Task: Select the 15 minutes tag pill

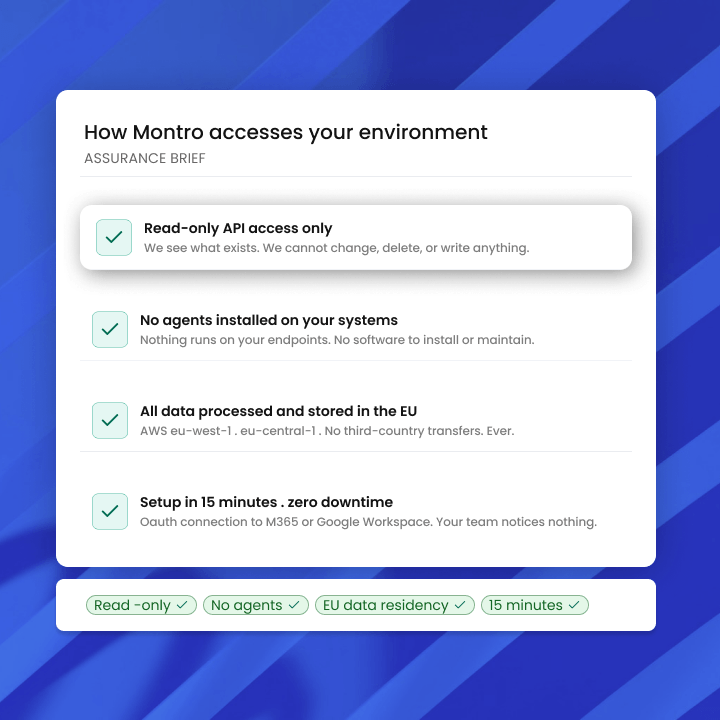Action: (x=534, y=605)
